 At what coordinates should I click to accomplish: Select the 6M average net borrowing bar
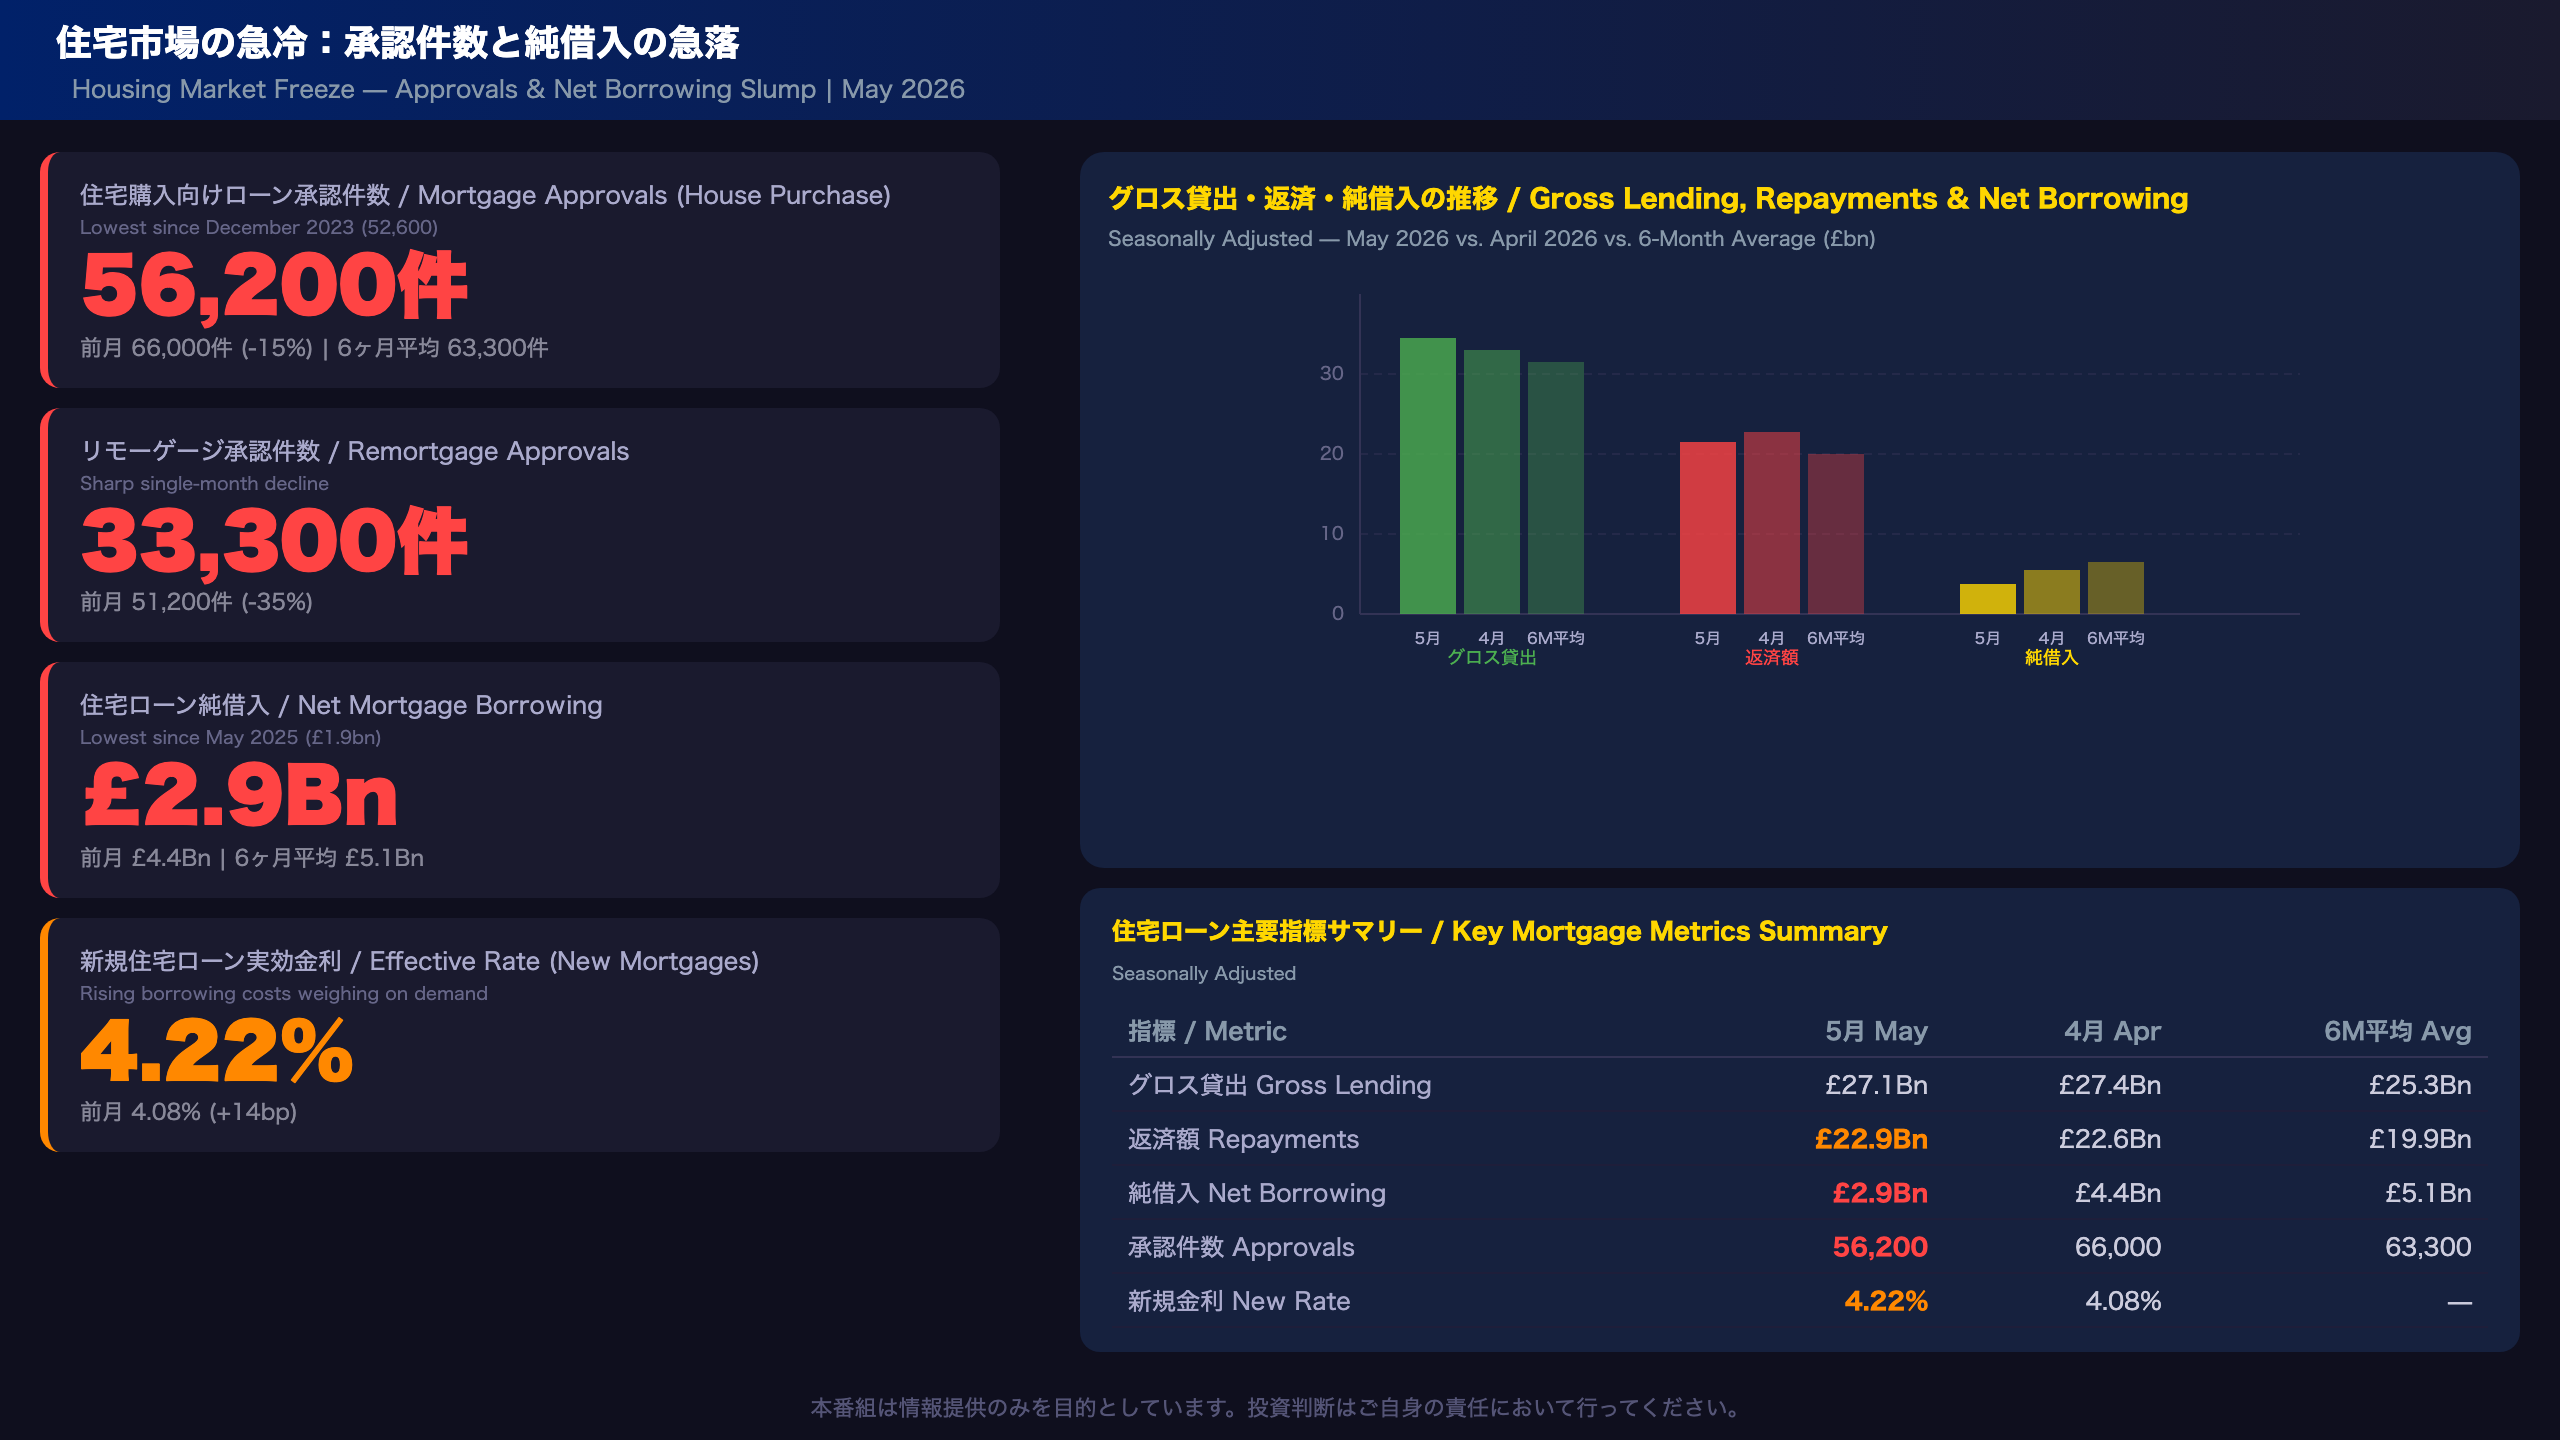coord(2115,588)
